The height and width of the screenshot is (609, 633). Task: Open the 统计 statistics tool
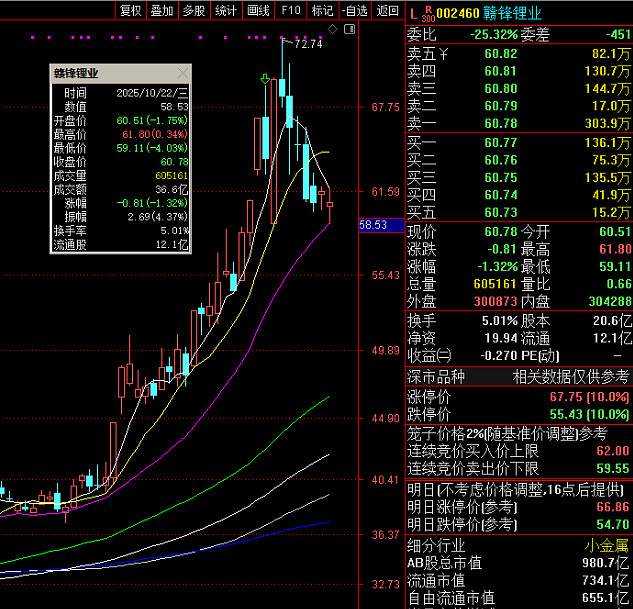click(226, 10)
